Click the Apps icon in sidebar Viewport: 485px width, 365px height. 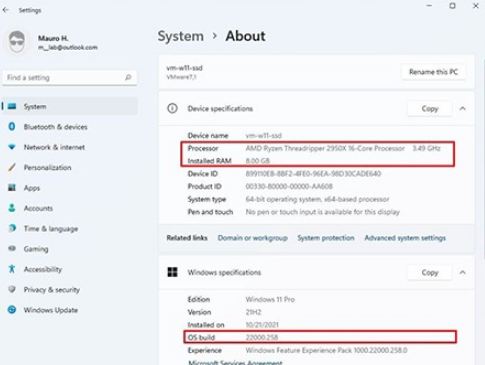click(x=12, y=188)
